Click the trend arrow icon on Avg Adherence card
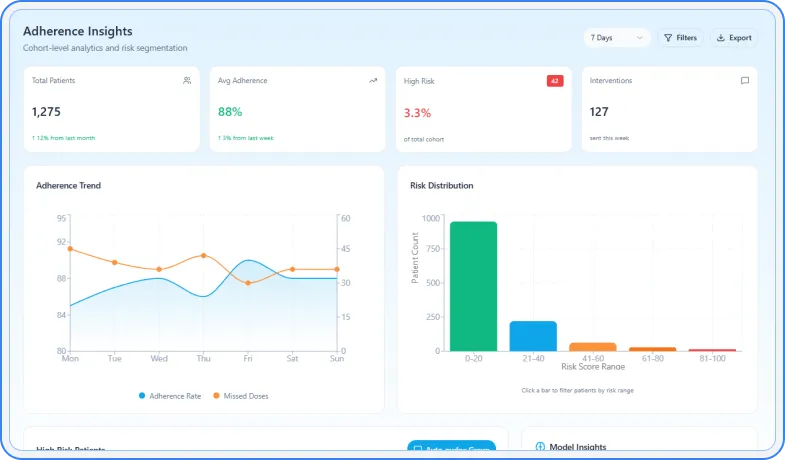 point(373,81)
